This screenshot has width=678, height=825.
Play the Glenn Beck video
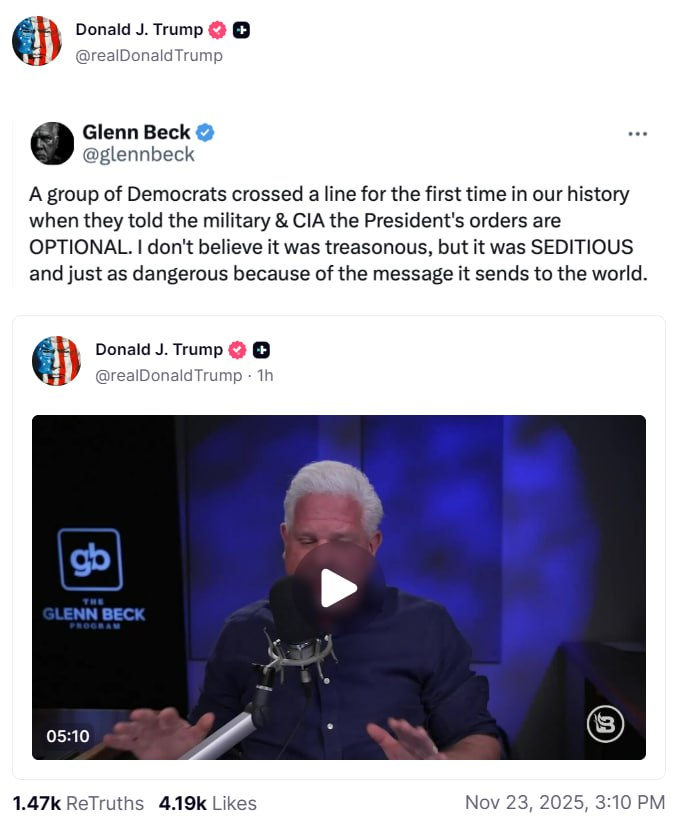pyautogui.click(x=339, y=588)
